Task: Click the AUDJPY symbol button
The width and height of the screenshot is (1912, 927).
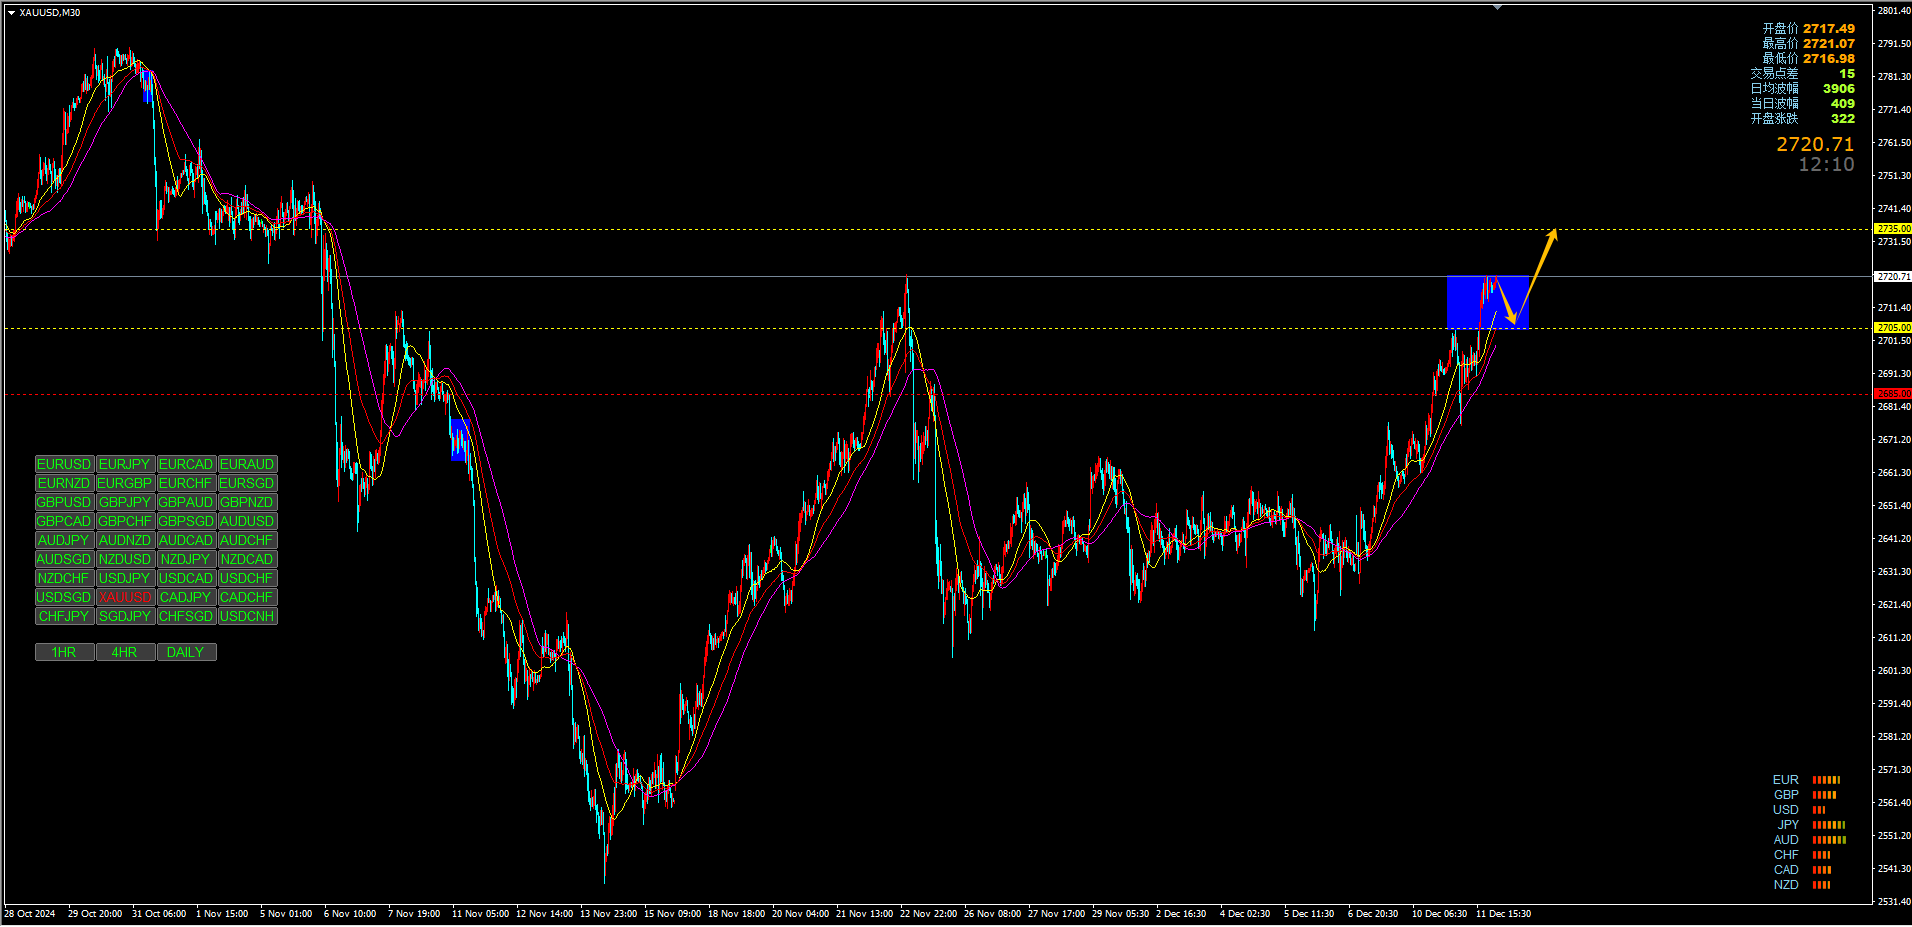Action: [x=65, y=540]
